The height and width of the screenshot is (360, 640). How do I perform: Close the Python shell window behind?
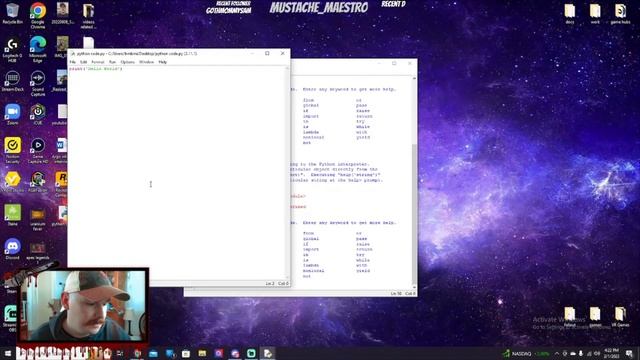tap(409, 63)
